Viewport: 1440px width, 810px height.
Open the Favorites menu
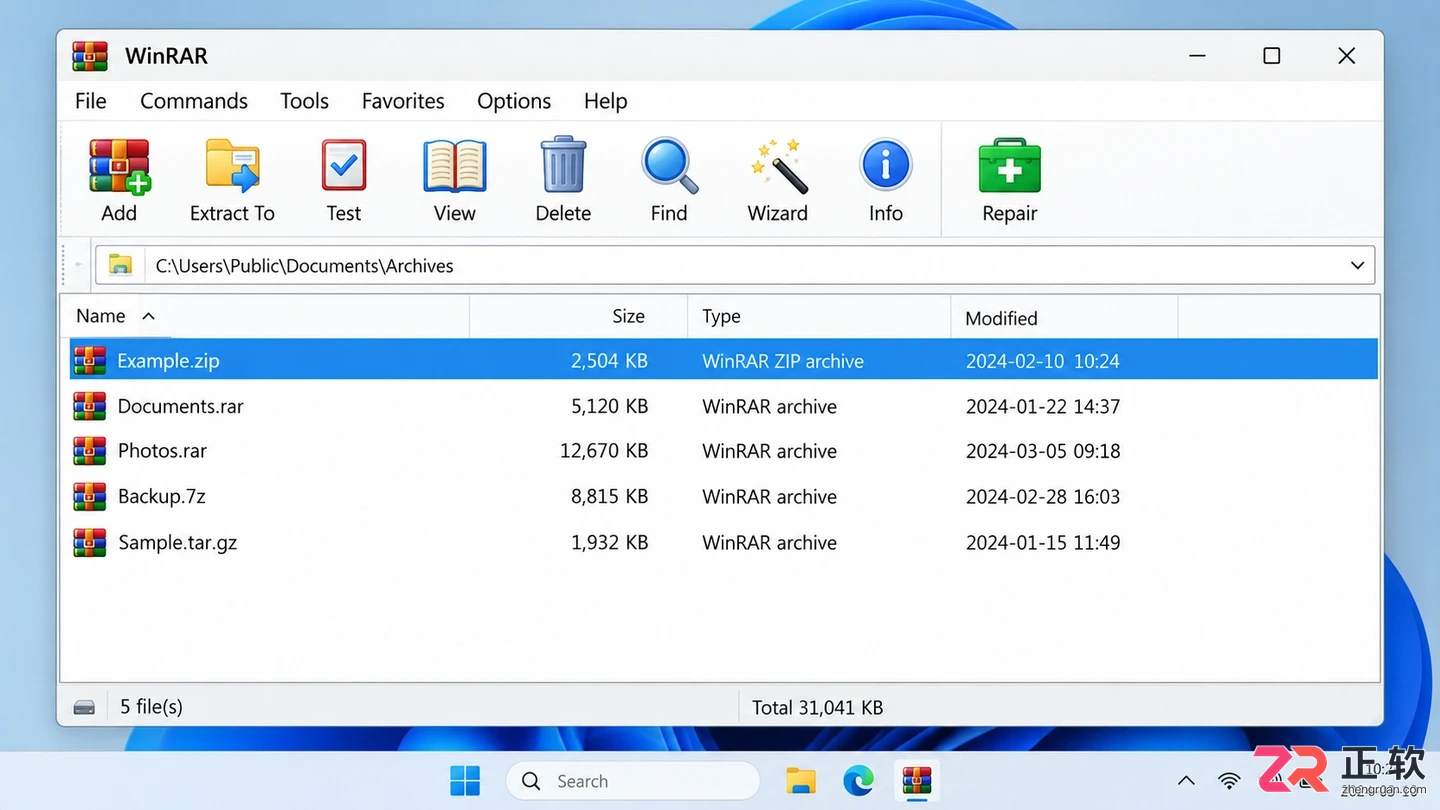coord(403,101)
